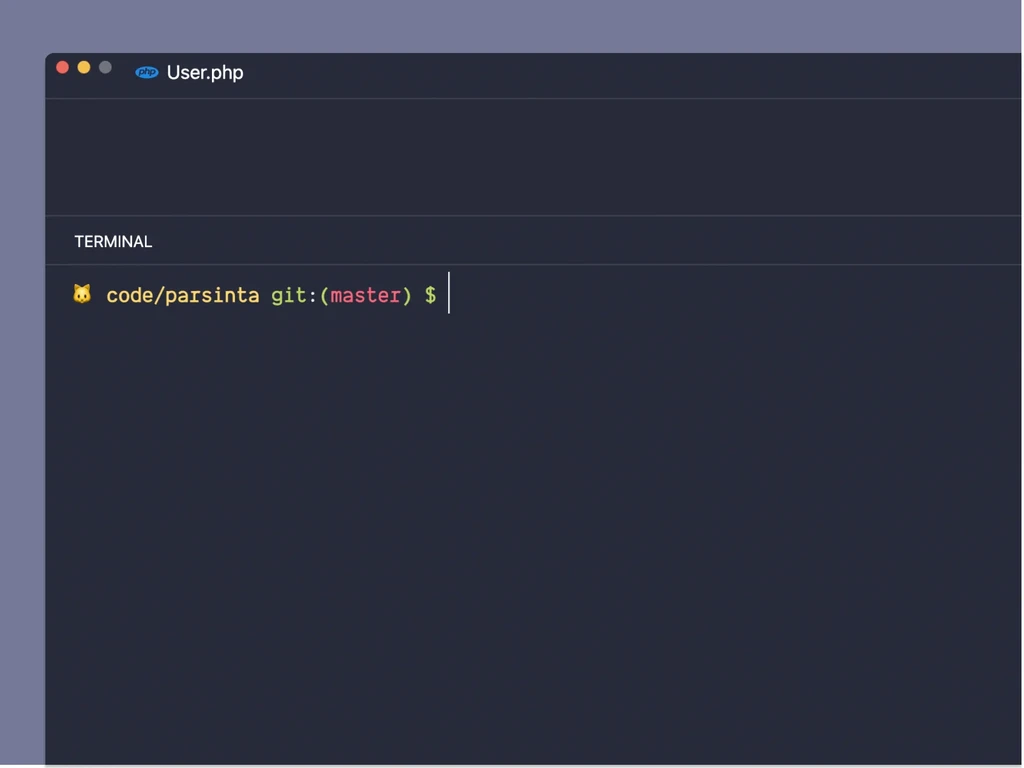Click the cat emoji in terminal prompt

click(82, 294)
